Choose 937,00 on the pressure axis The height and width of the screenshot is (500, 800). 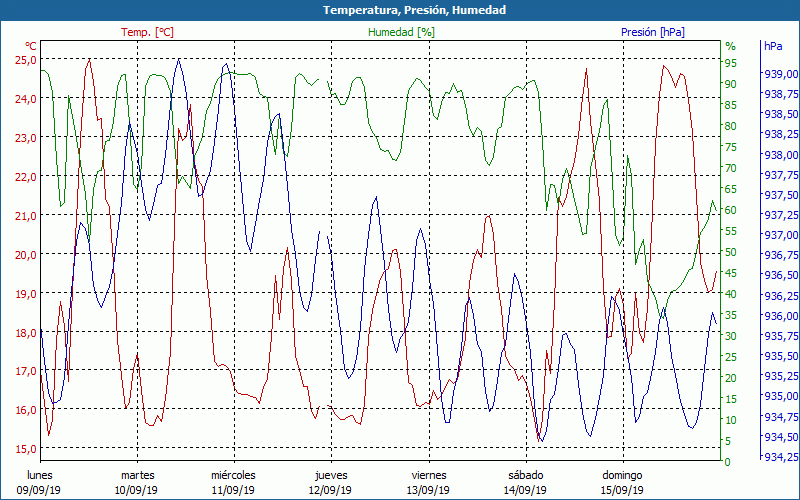[x=781, y=235]
